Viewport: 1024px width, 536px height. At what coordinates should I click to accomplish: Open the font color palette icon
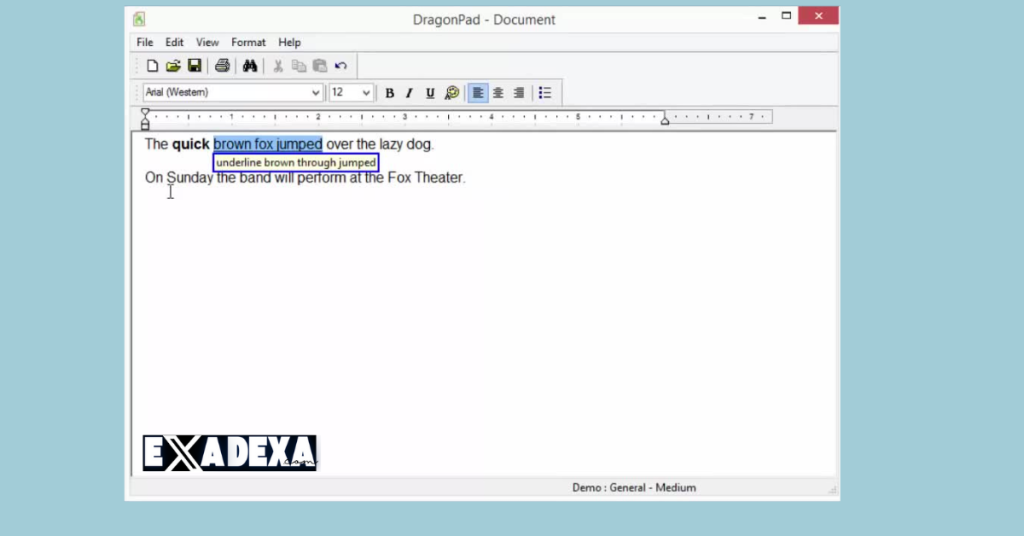click(x=452, y=93)
